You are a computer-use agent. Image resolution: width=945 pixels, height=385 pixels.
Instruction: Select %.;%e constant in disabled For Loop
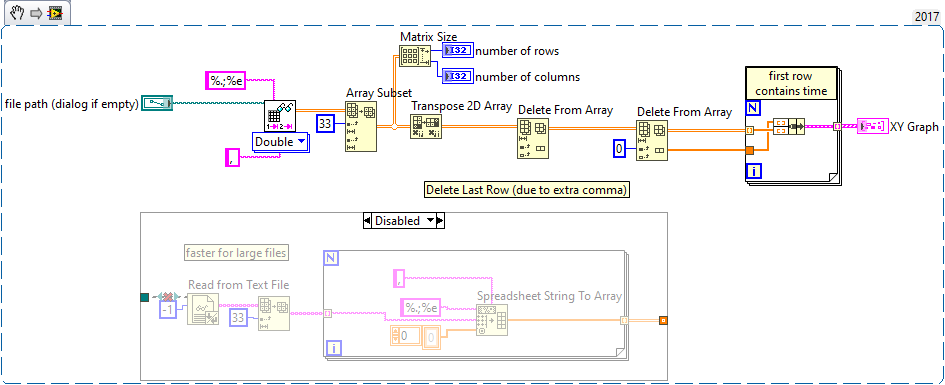[x=421, y=307]
